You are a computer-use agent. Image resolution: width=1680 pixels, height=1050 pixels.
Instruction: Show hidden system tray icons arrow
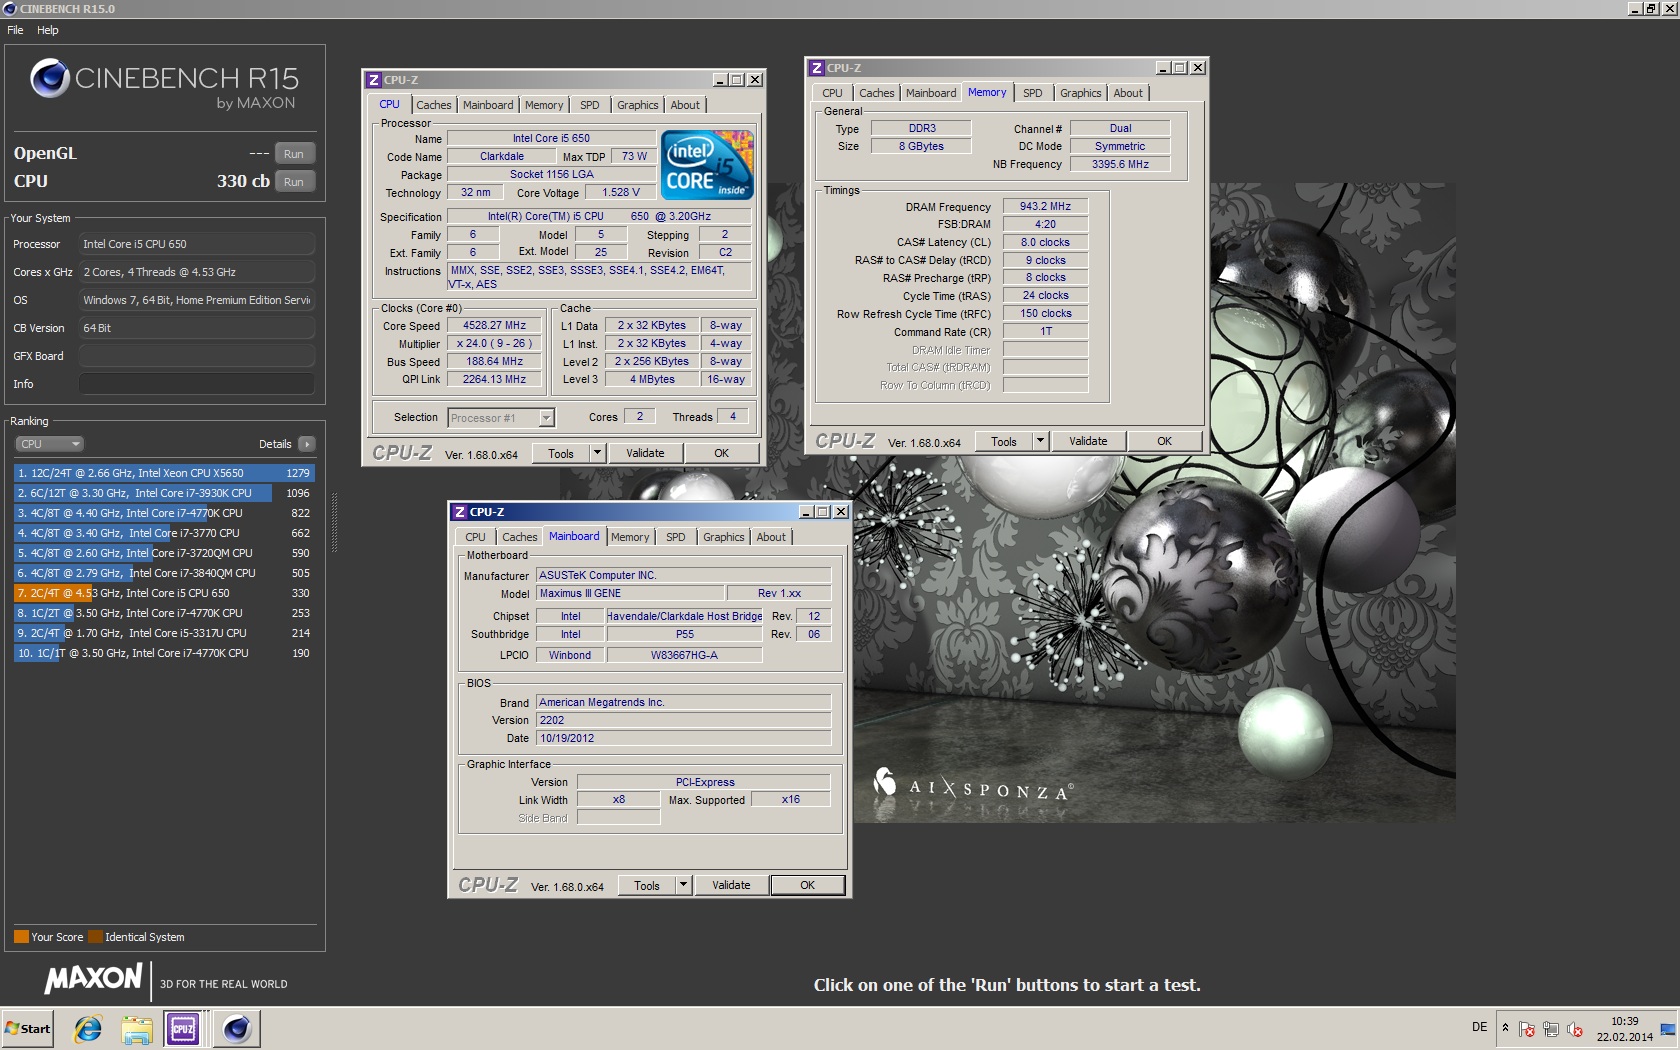point(1505,1028)
